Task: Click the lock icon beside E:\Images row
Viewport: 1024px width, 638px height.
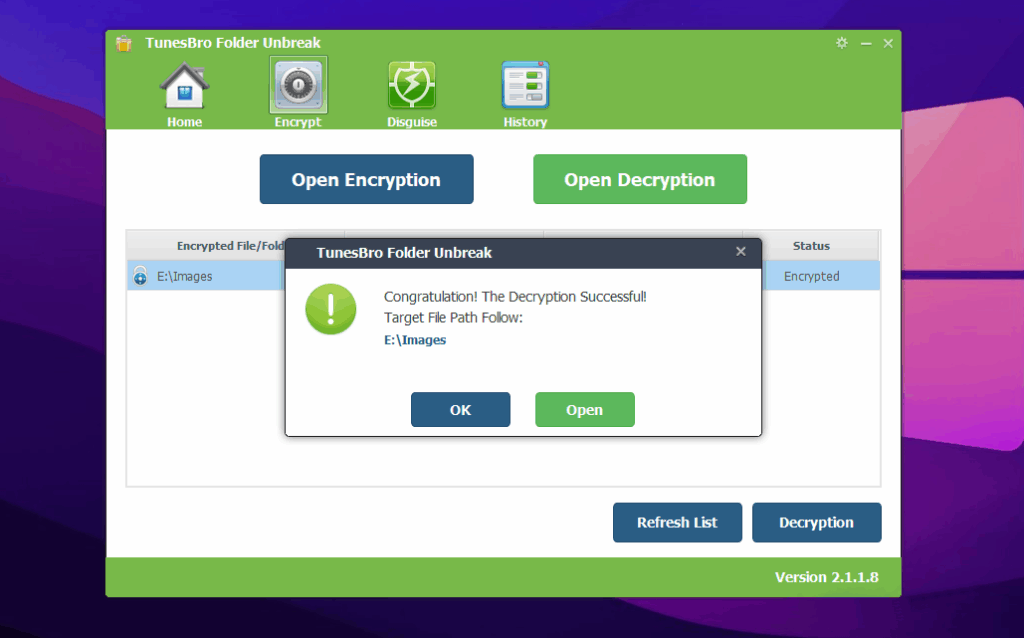Action: [x=140, y=276]
